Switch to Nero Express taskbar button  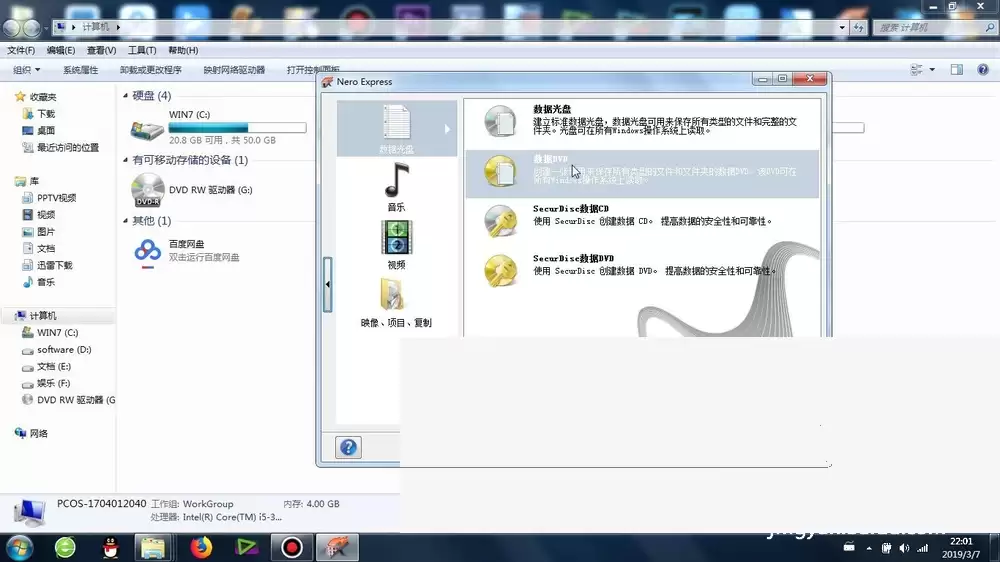click(x=337, y=547)
